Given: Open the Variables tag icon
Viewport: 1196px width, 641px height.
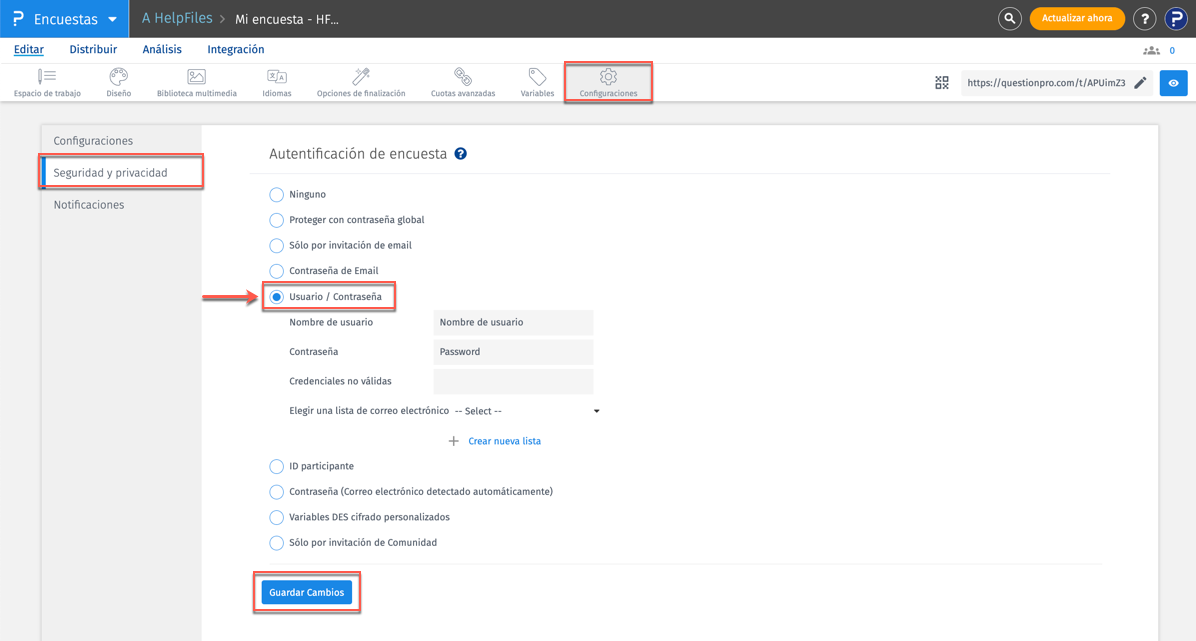Looking at the screenshot, I should [x=537, y=76].
